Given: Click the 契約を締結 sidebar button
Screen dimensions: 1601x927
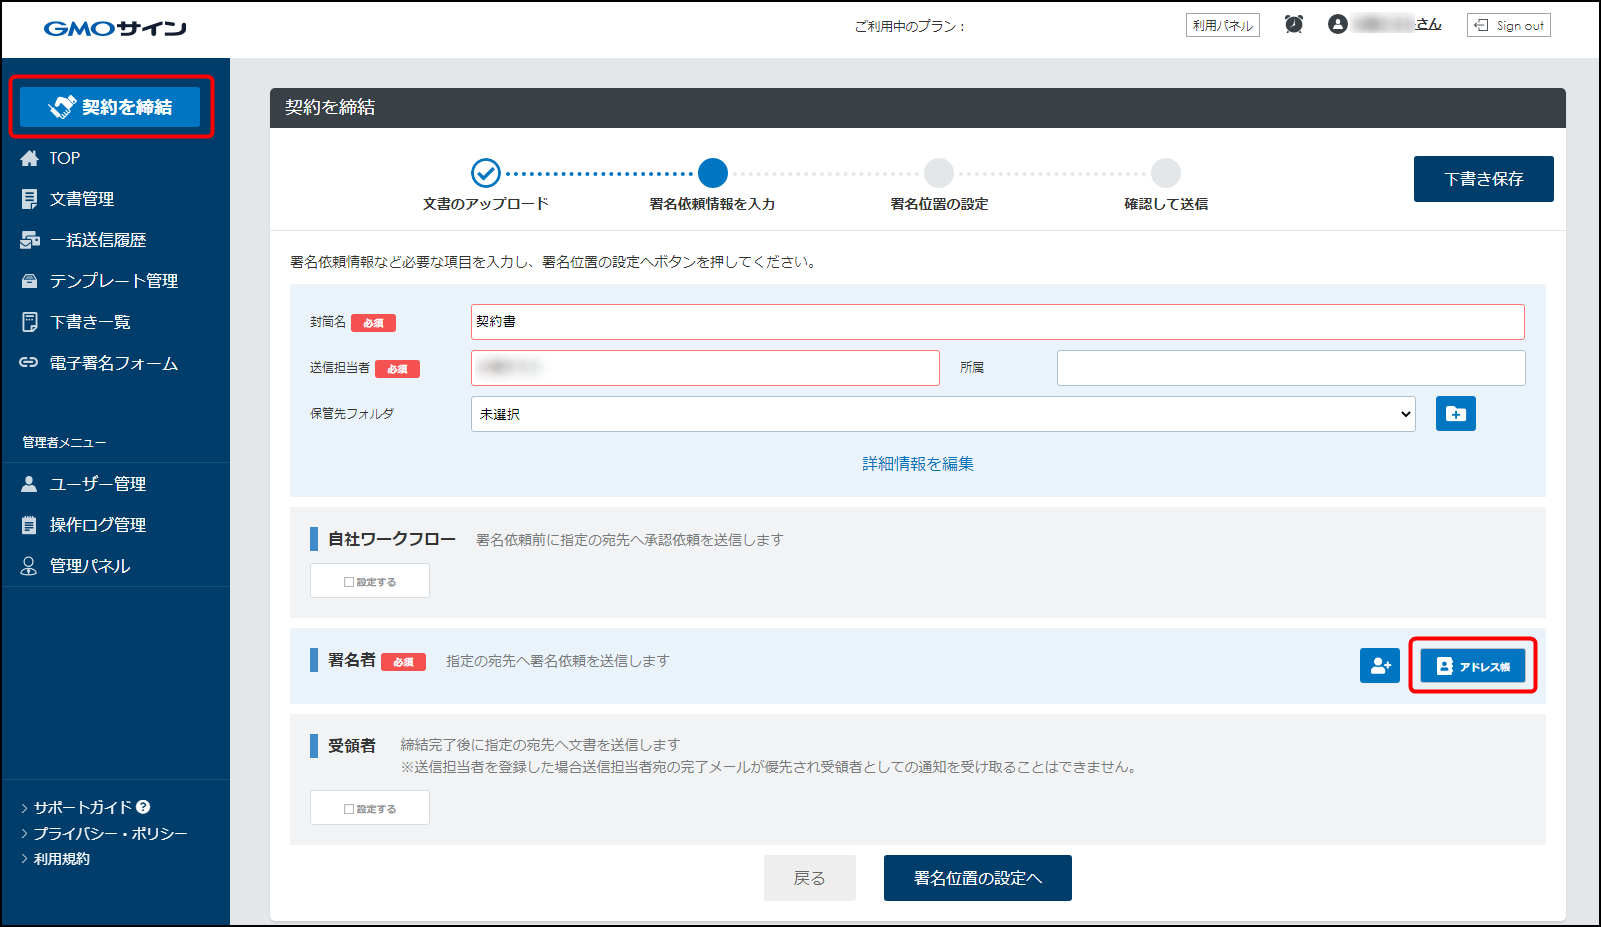Looking at the screenshot, I should coord(110,107).
